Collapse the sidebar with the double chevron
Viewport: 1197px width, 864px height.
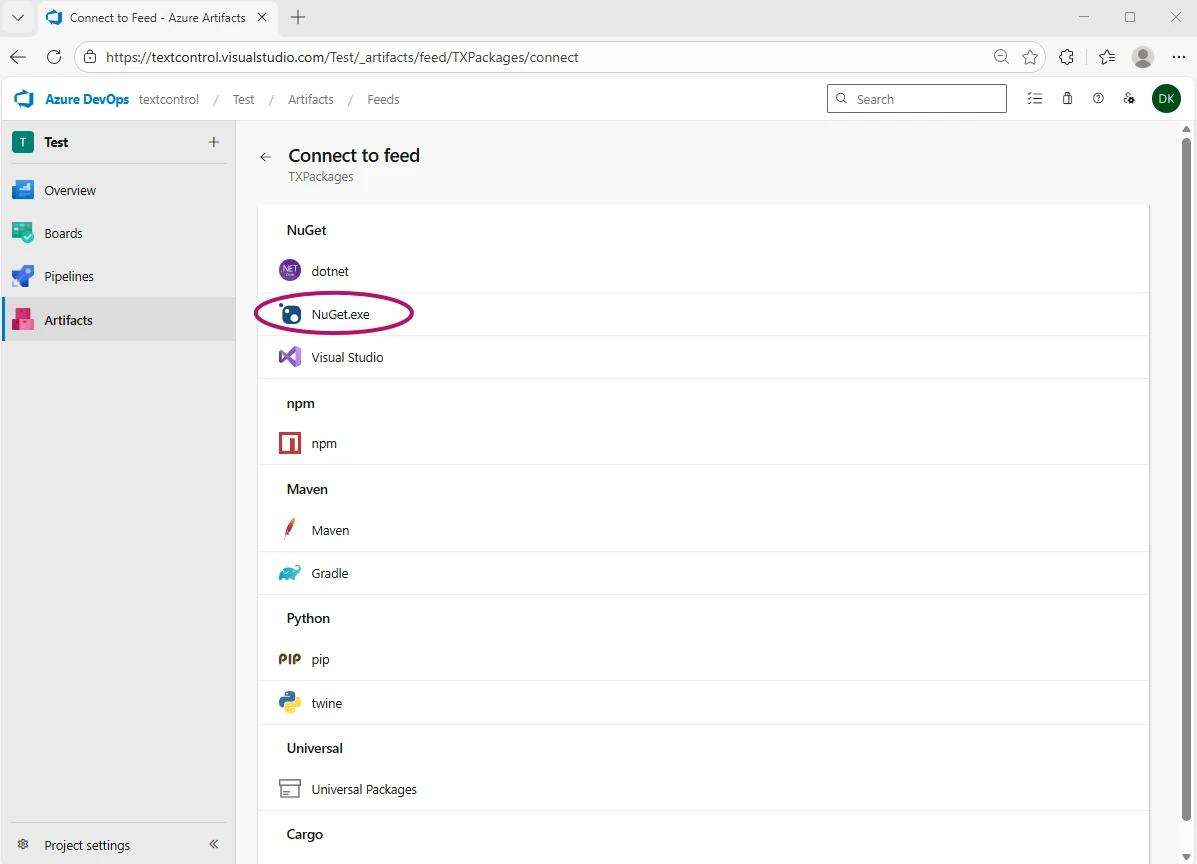(x=213, y=844)
